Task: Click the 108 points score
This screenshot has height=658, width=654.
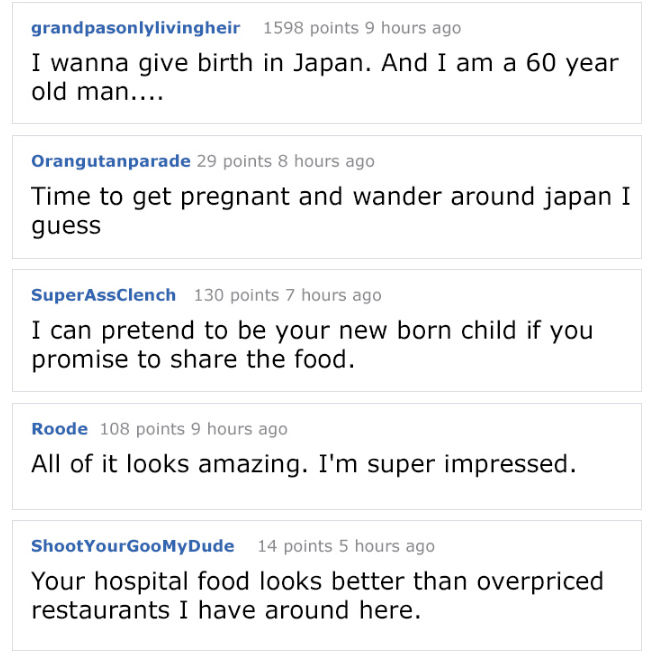Action: pos(142,429)
